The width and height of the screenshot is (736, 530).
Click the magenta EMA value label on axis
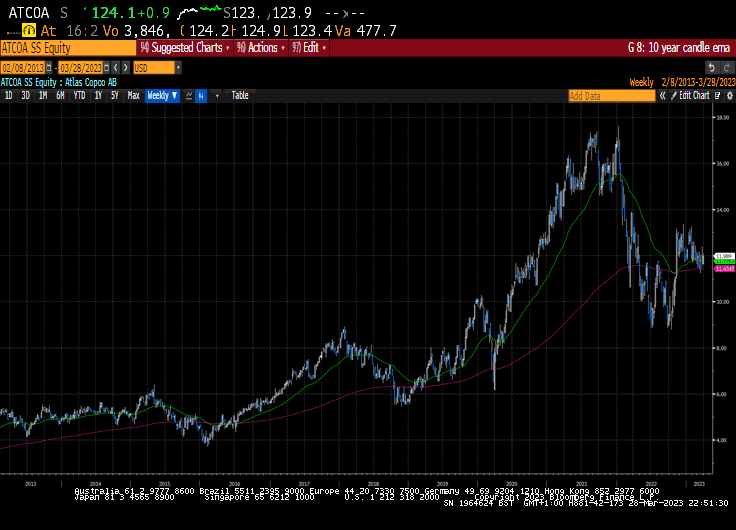tap(724, 269)
